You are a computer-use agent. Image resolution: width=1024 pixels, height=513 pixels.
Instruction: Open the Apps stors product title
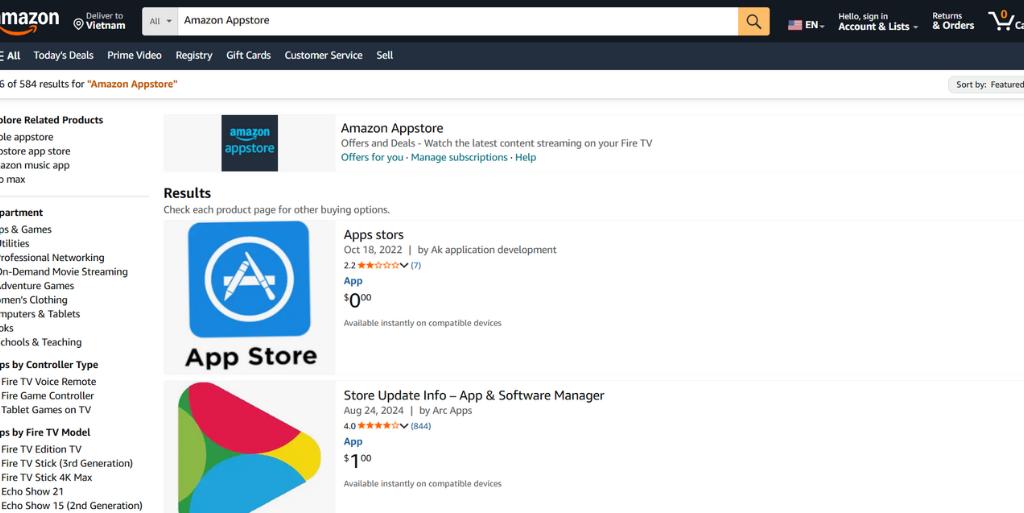373,235
